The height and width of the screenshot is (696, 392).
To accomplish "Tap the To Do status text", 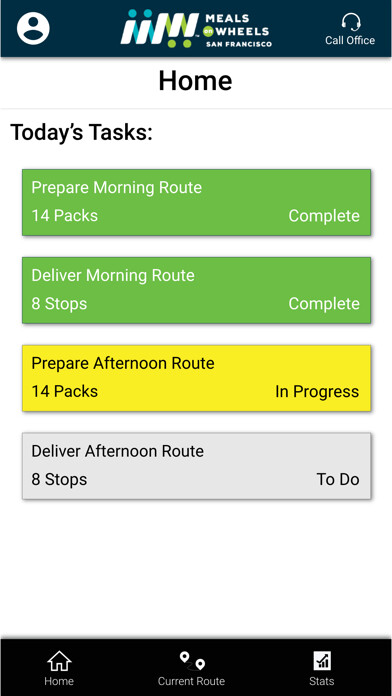I will coord(338,479).
